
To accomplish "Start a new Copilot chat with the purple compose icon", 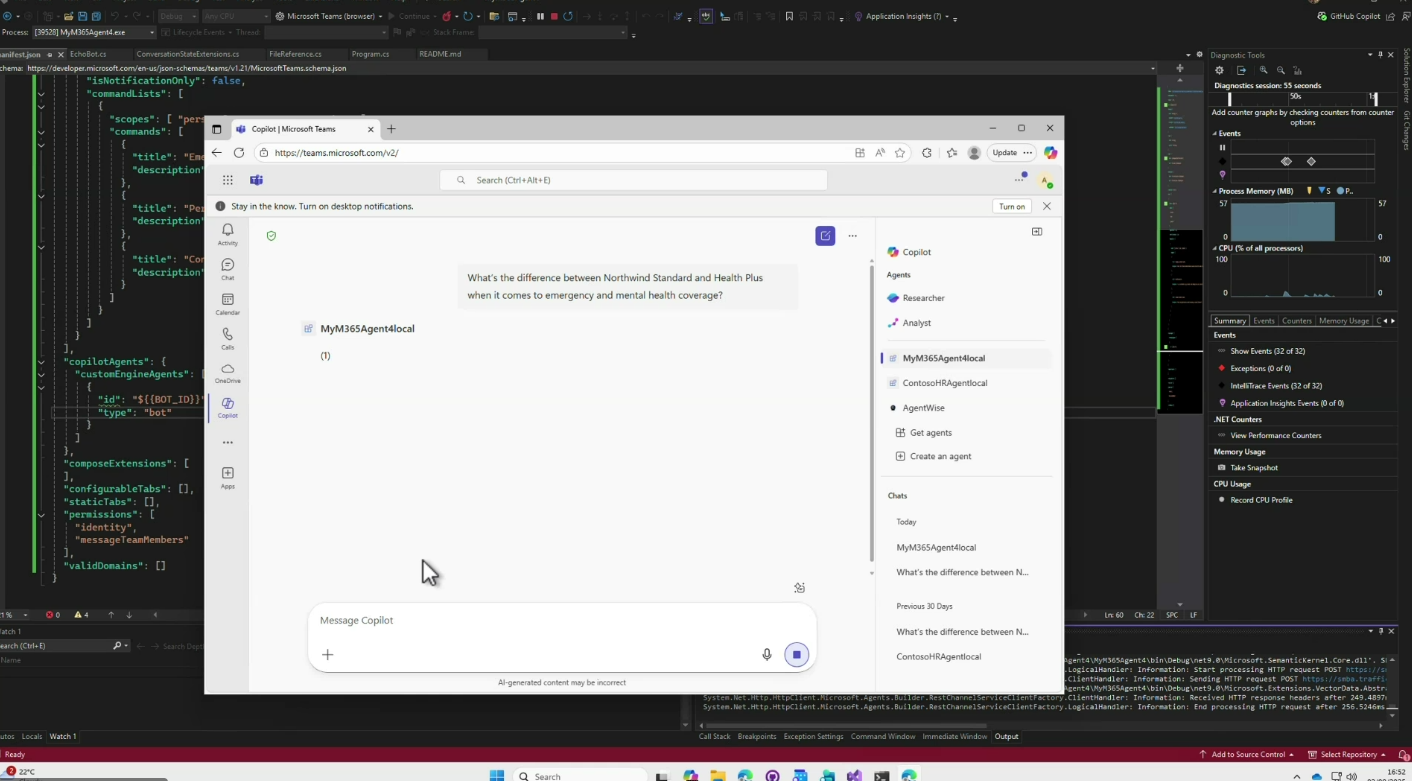I will [x=825, y=236].
